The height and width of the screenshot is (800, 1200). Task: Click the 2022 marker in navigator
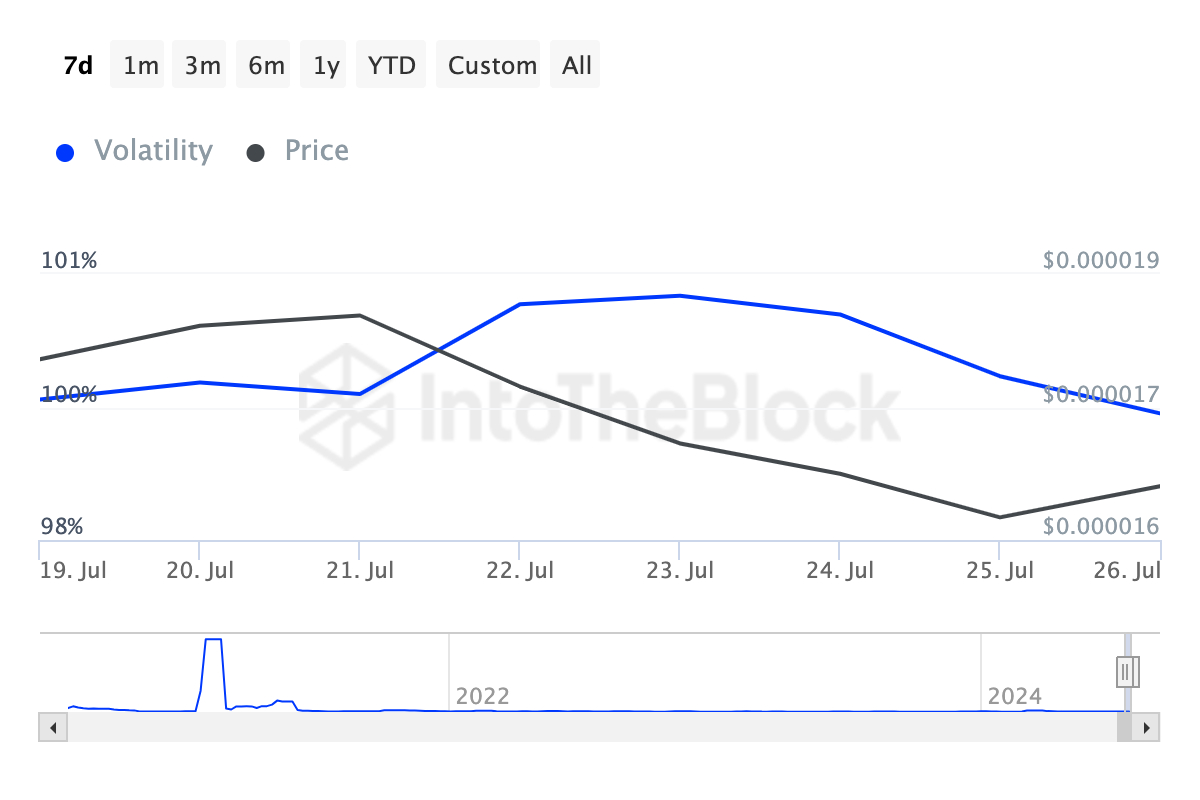pos(482,696)
